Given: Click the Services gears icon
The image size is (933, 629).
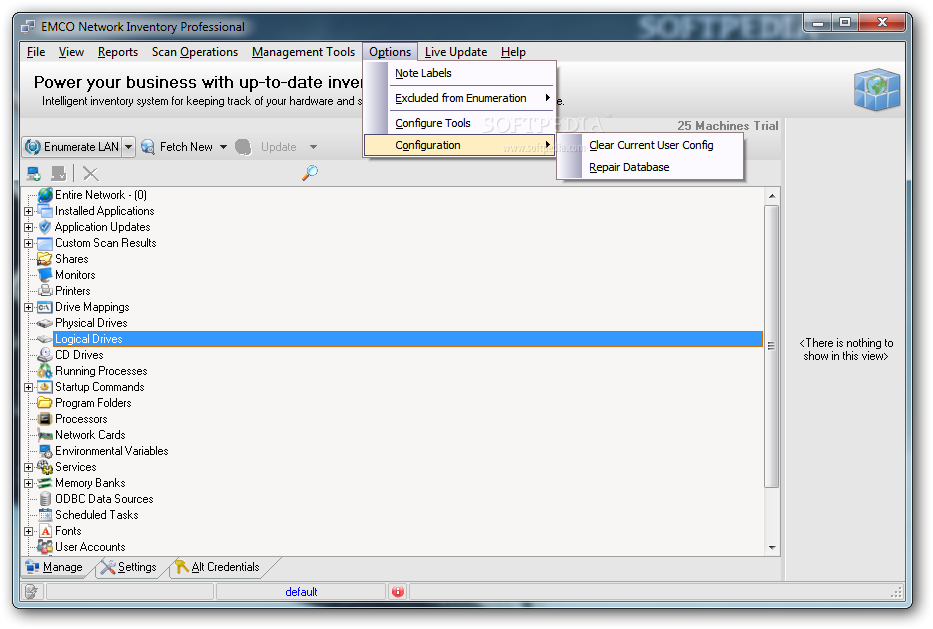Looking at the screenshot, I should 45,467.
